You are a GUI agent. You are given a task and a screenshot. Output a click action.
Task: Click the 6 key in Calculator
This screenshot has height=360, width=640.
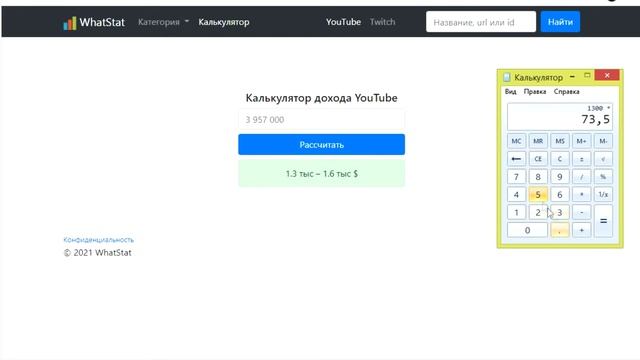coord(560,195)
